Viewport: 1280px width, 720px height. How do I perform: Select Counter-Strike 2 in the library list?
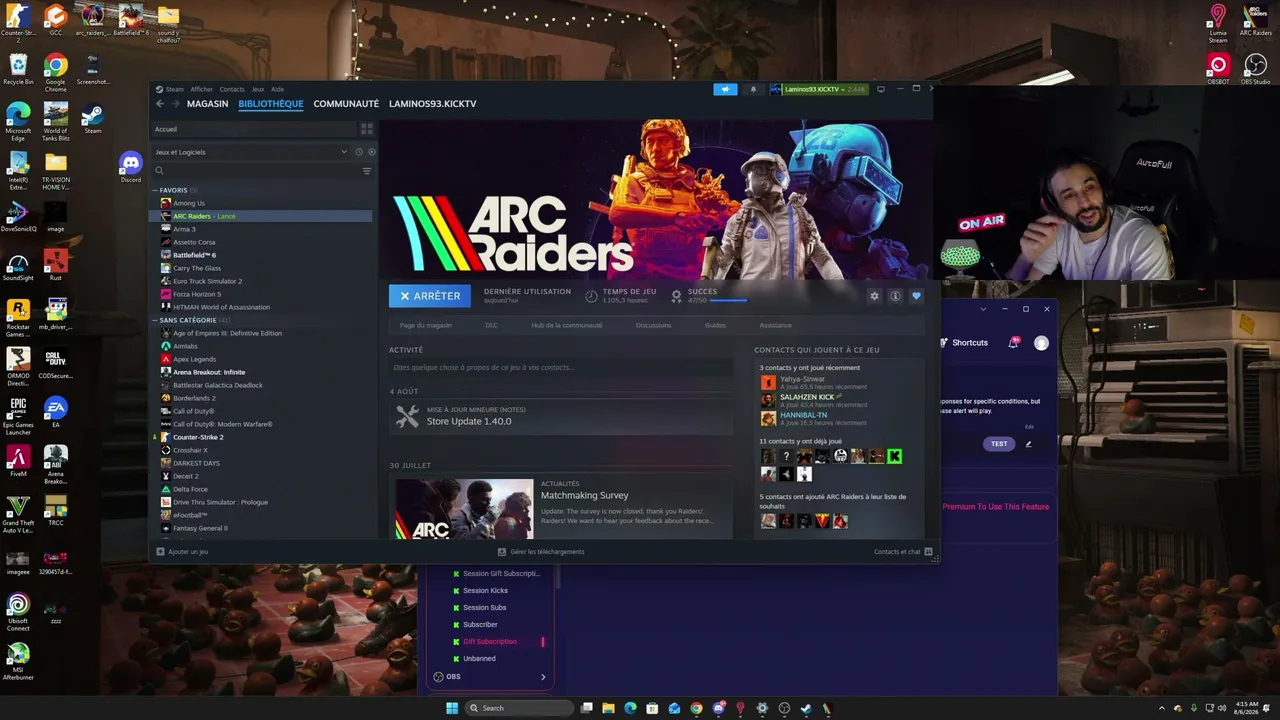click(198, 437)
